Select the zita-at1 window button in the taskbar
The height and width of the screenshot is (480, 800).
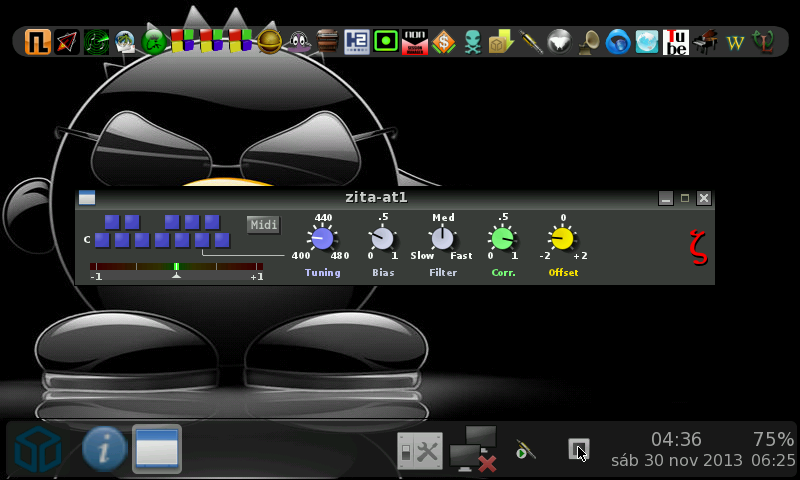(x=157, y=449)
